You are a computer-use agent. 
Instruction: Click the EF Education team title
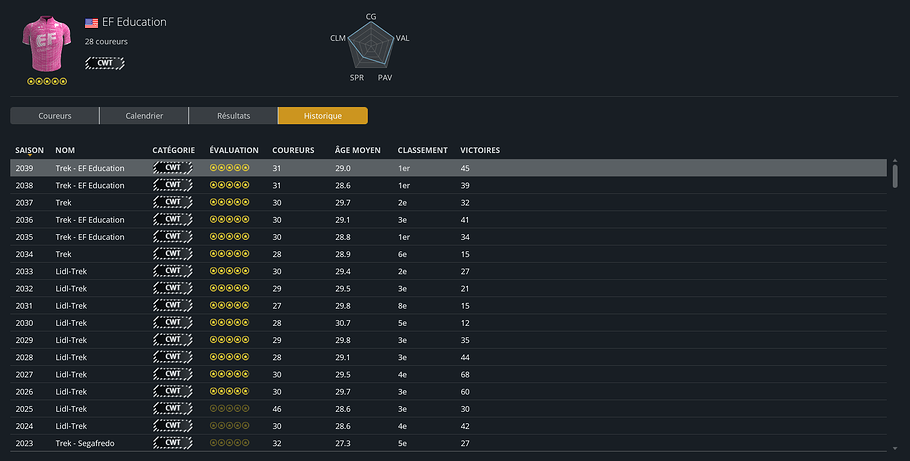click(x=134, y=22)
